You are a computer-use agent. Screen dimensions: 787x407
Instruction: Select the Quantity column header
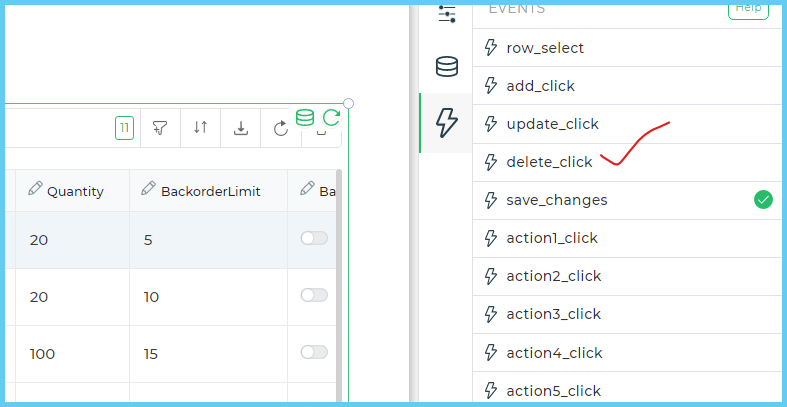click(x=72, y=191)
